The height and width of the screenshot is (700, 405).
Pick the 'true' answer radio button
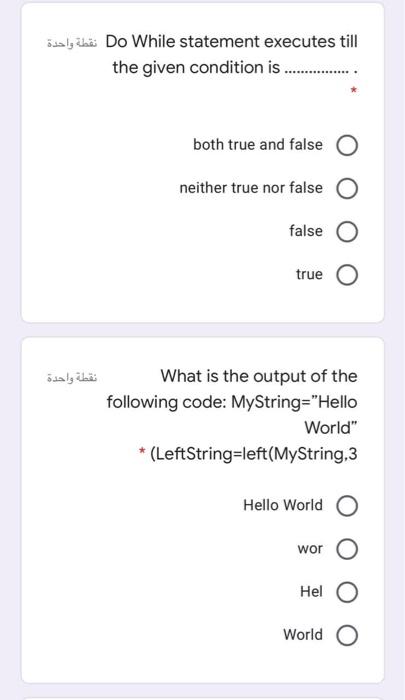(347, 275)
